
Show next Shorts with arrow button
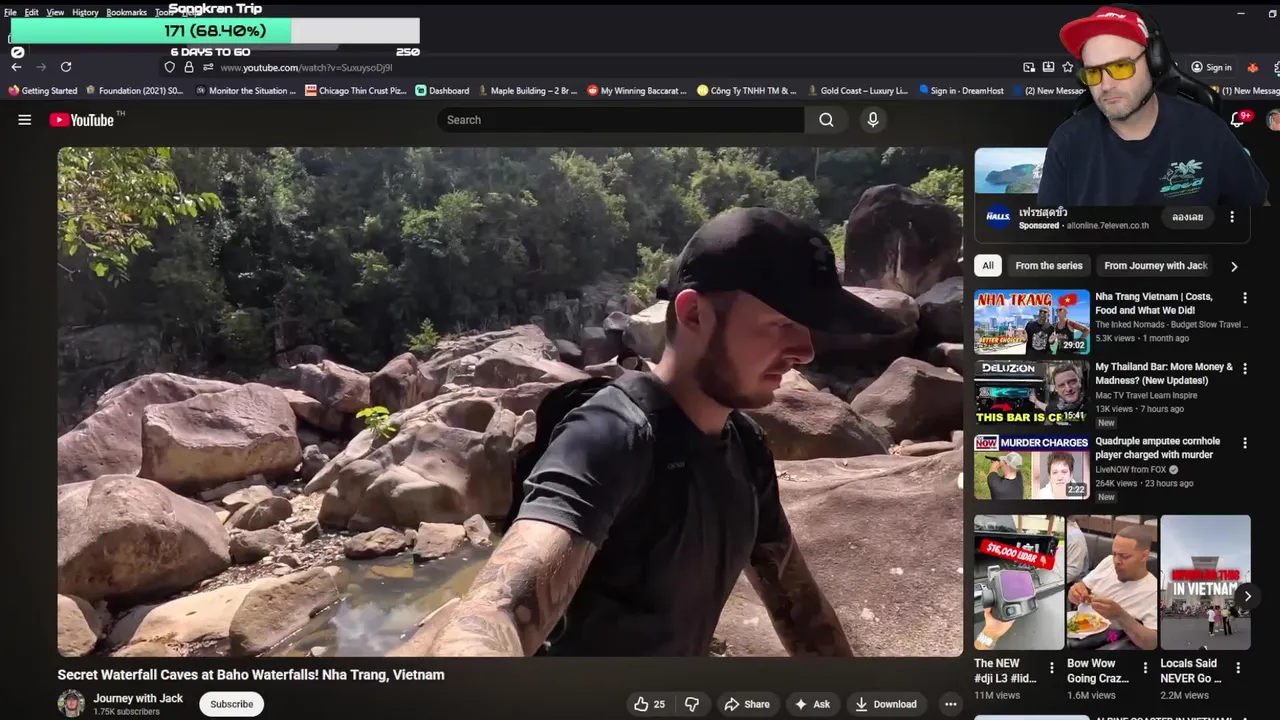coord(1247,596)
